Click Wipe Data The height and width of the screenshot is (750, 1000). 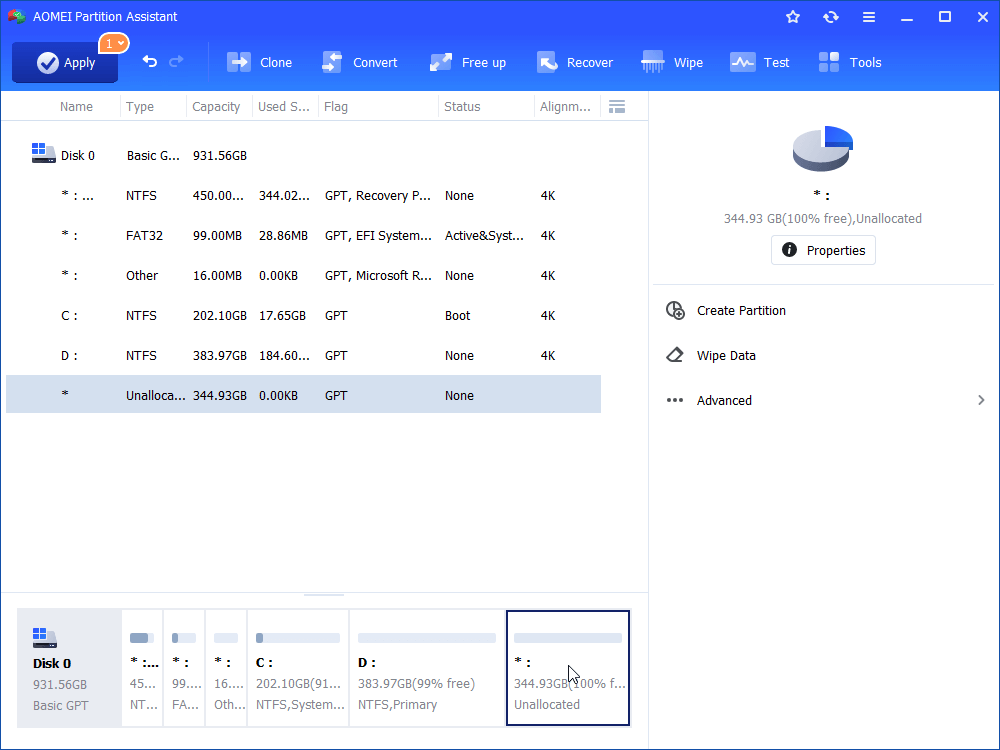(x=726, y=355)
